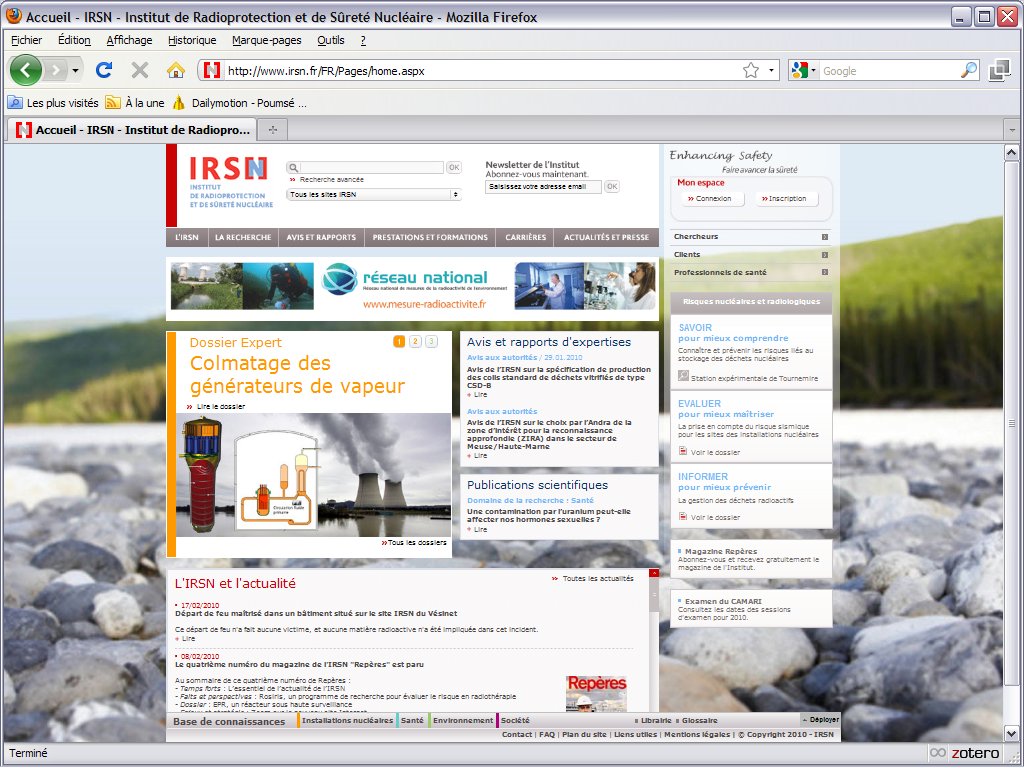This screenshot has width=1024, height=768.
Task: Click the Home icon in the toolbar
Action: 176,70
